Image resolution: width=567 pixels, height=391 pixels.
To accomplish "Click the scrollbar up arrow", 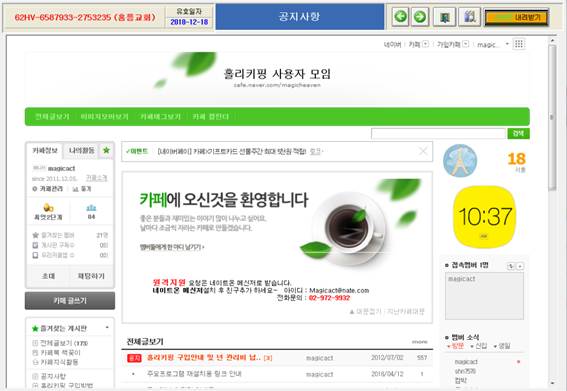I will pos(552,41).
